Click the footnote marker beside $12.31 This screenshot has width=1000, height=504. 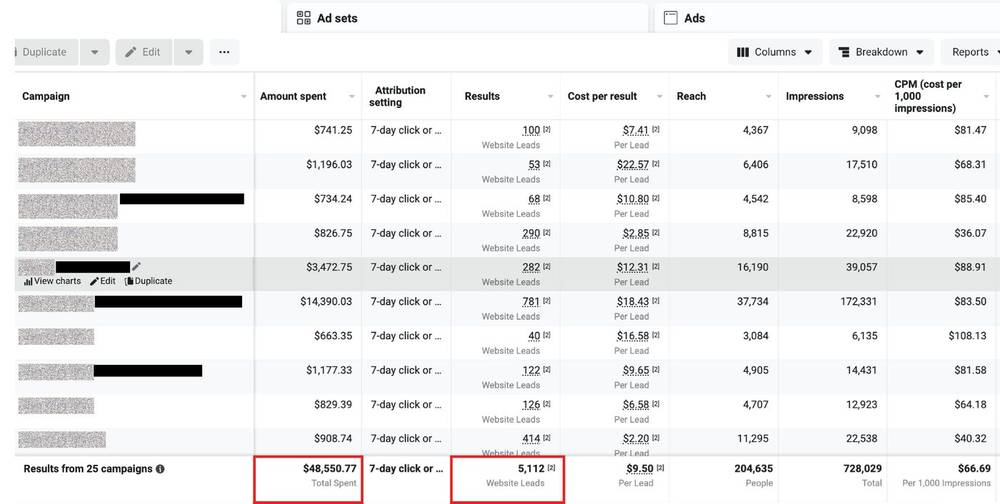click(x=656, y=266)
